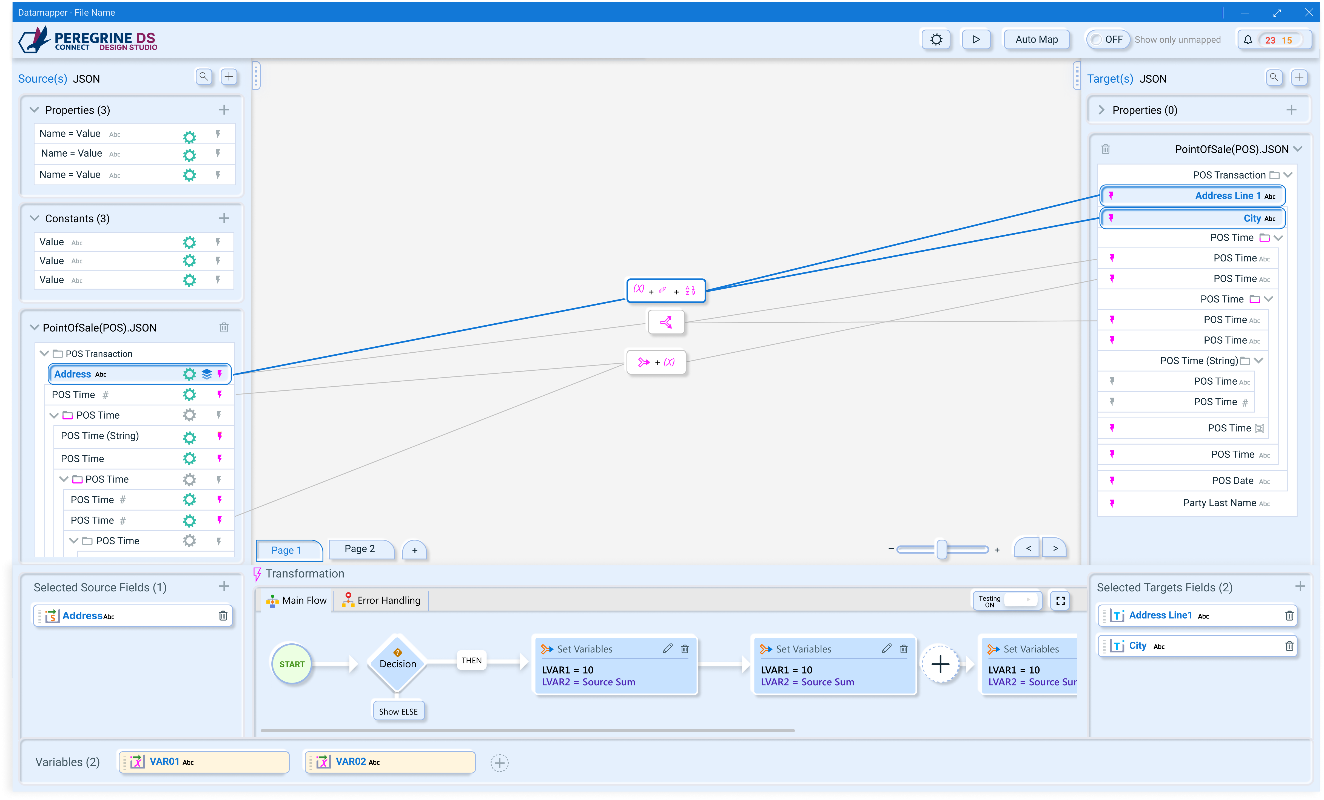This screenshot has height=800, width=1324.
Task: Select the START node in the flow
Action: point(292,664)
